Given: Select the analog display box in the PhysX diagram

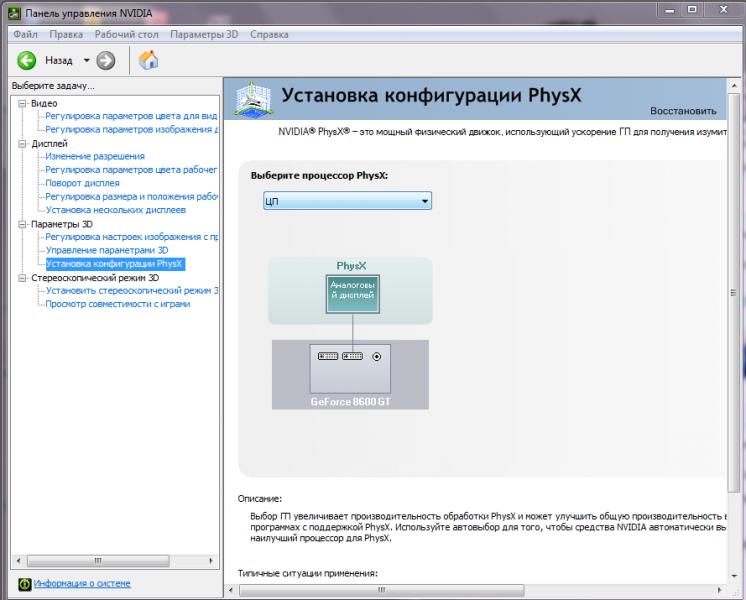Looking at the screenshot, I should pyautogui.click(x=353, y=294).
